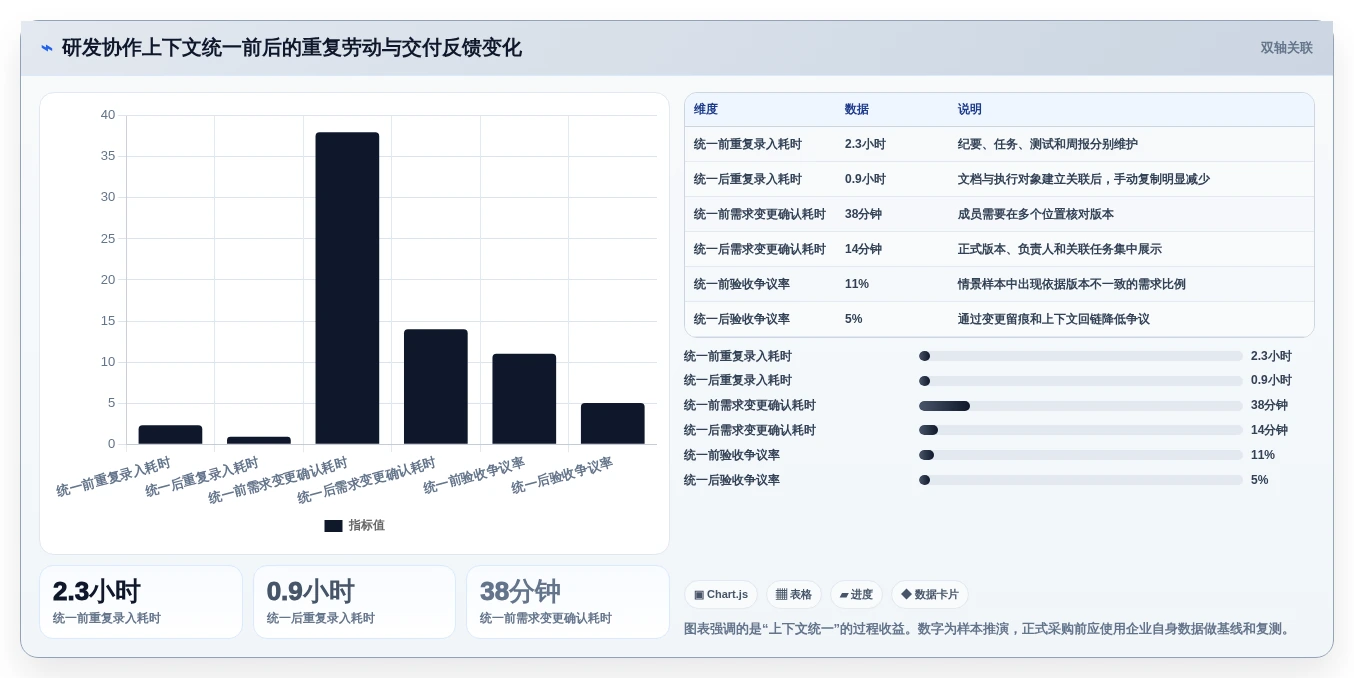1354x678 pixels.
Task: Click the lightning icon beside the title
Action: (47, 48)
